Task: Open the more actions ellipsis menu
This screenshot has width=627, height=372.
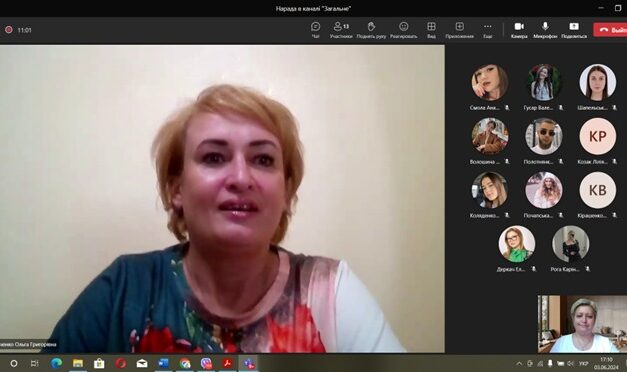Action: [x=487, y=30]
